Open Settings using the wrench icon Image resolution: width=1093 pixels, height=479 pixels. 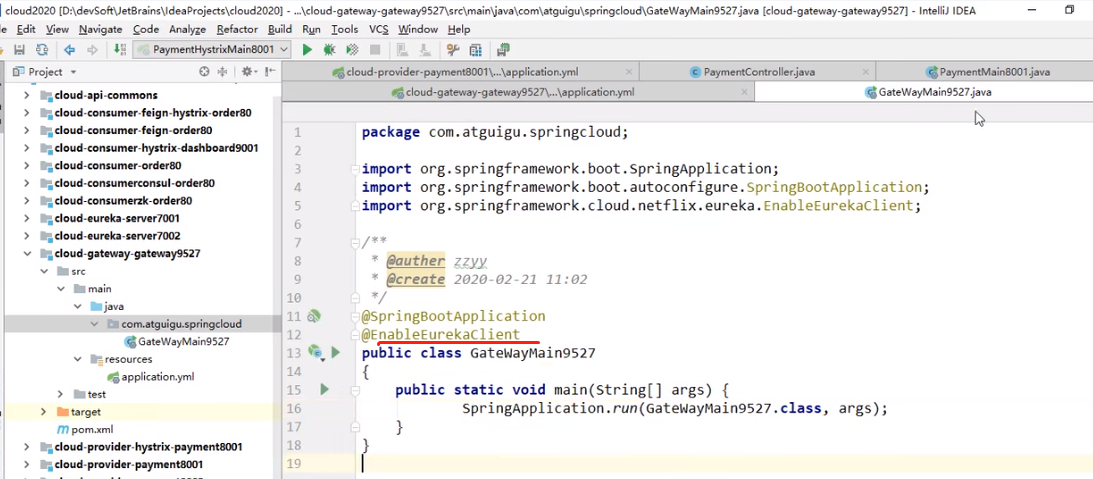click(x=453, y=50)
